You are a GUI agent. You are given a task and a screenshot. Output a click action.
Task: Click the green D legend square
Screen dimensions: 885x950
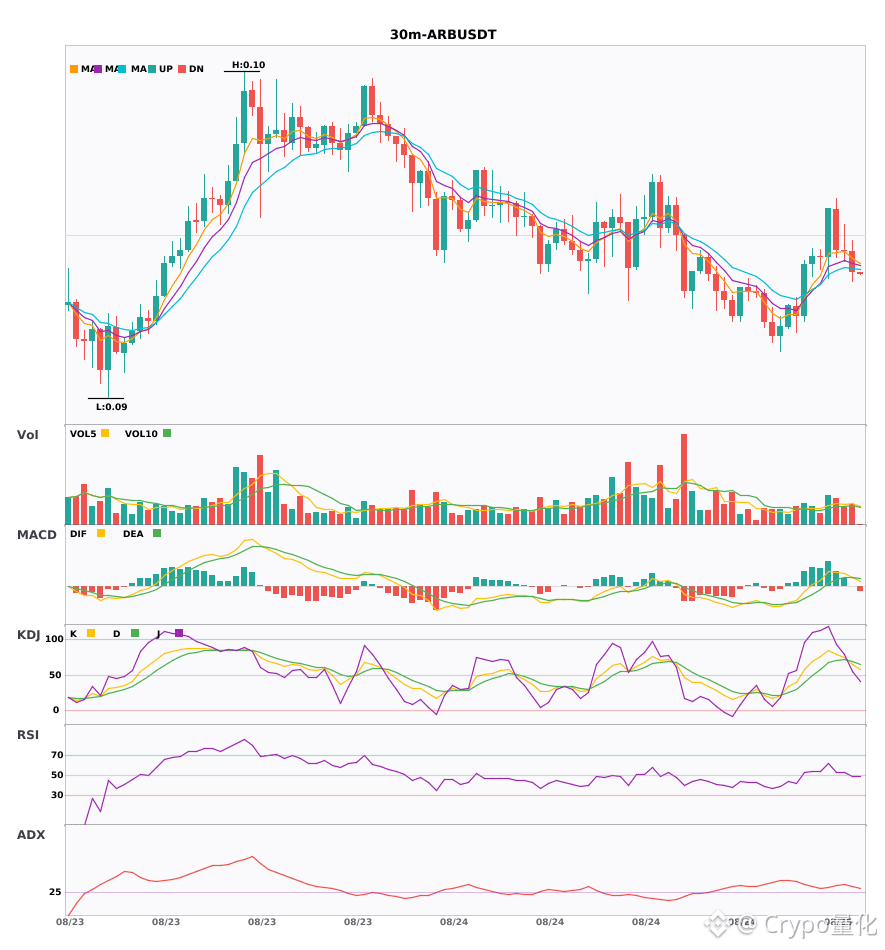pyautogui.click(x=135, y=633)
